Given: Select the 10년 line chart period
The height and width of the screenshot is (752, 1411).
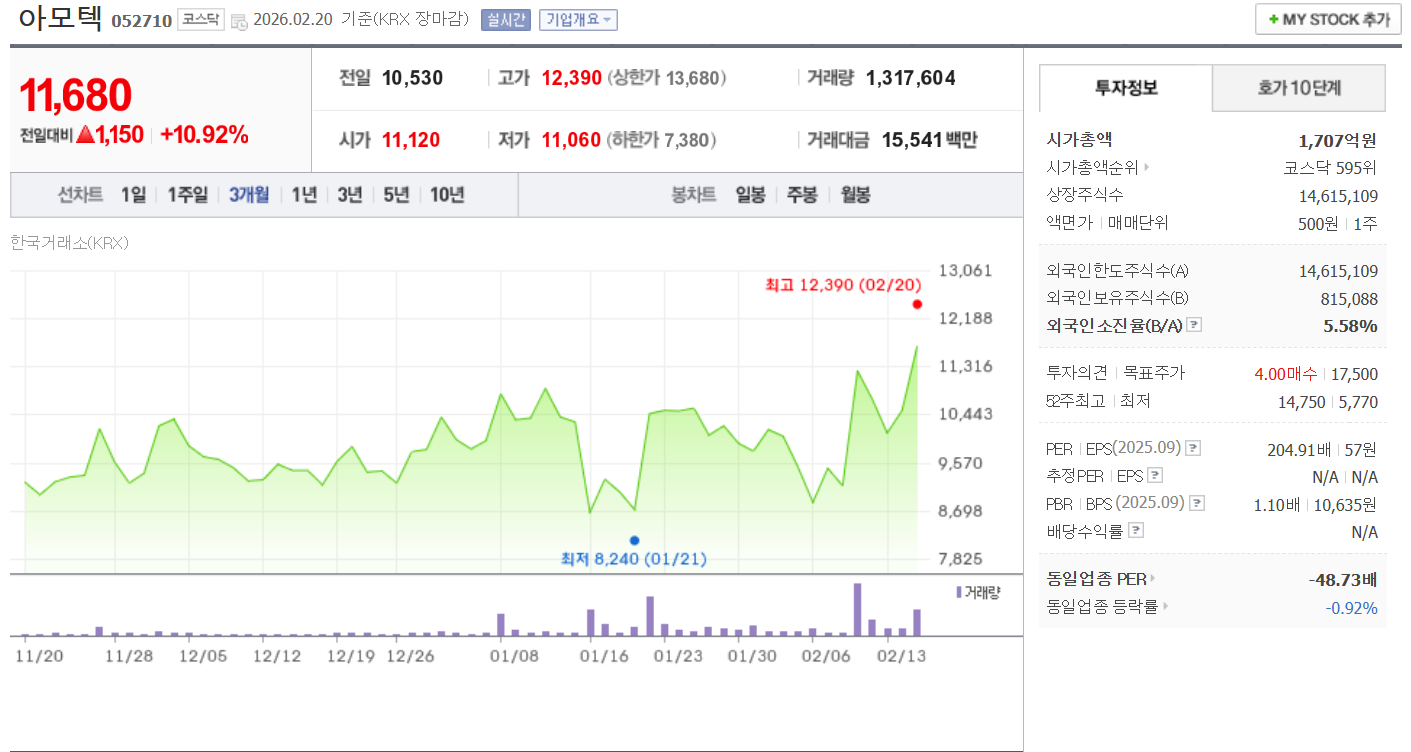Looking at the screenshot, I should pos(447,195).
